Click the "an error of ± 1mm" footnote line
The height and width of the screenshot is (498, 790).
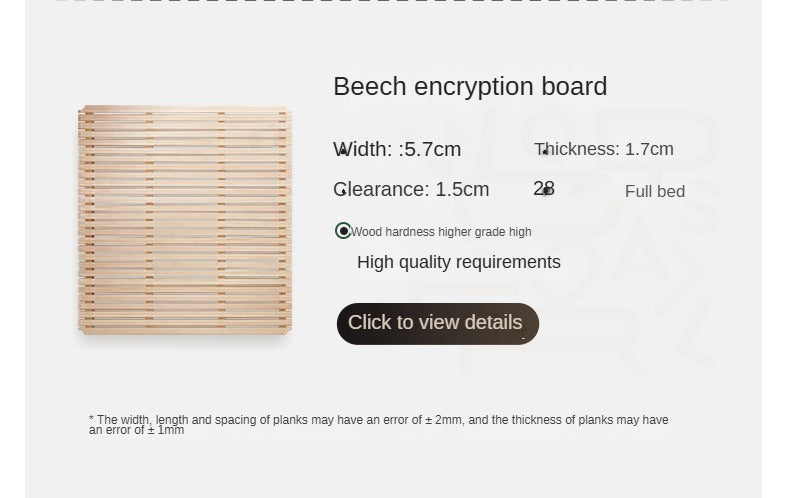[137, 431]
